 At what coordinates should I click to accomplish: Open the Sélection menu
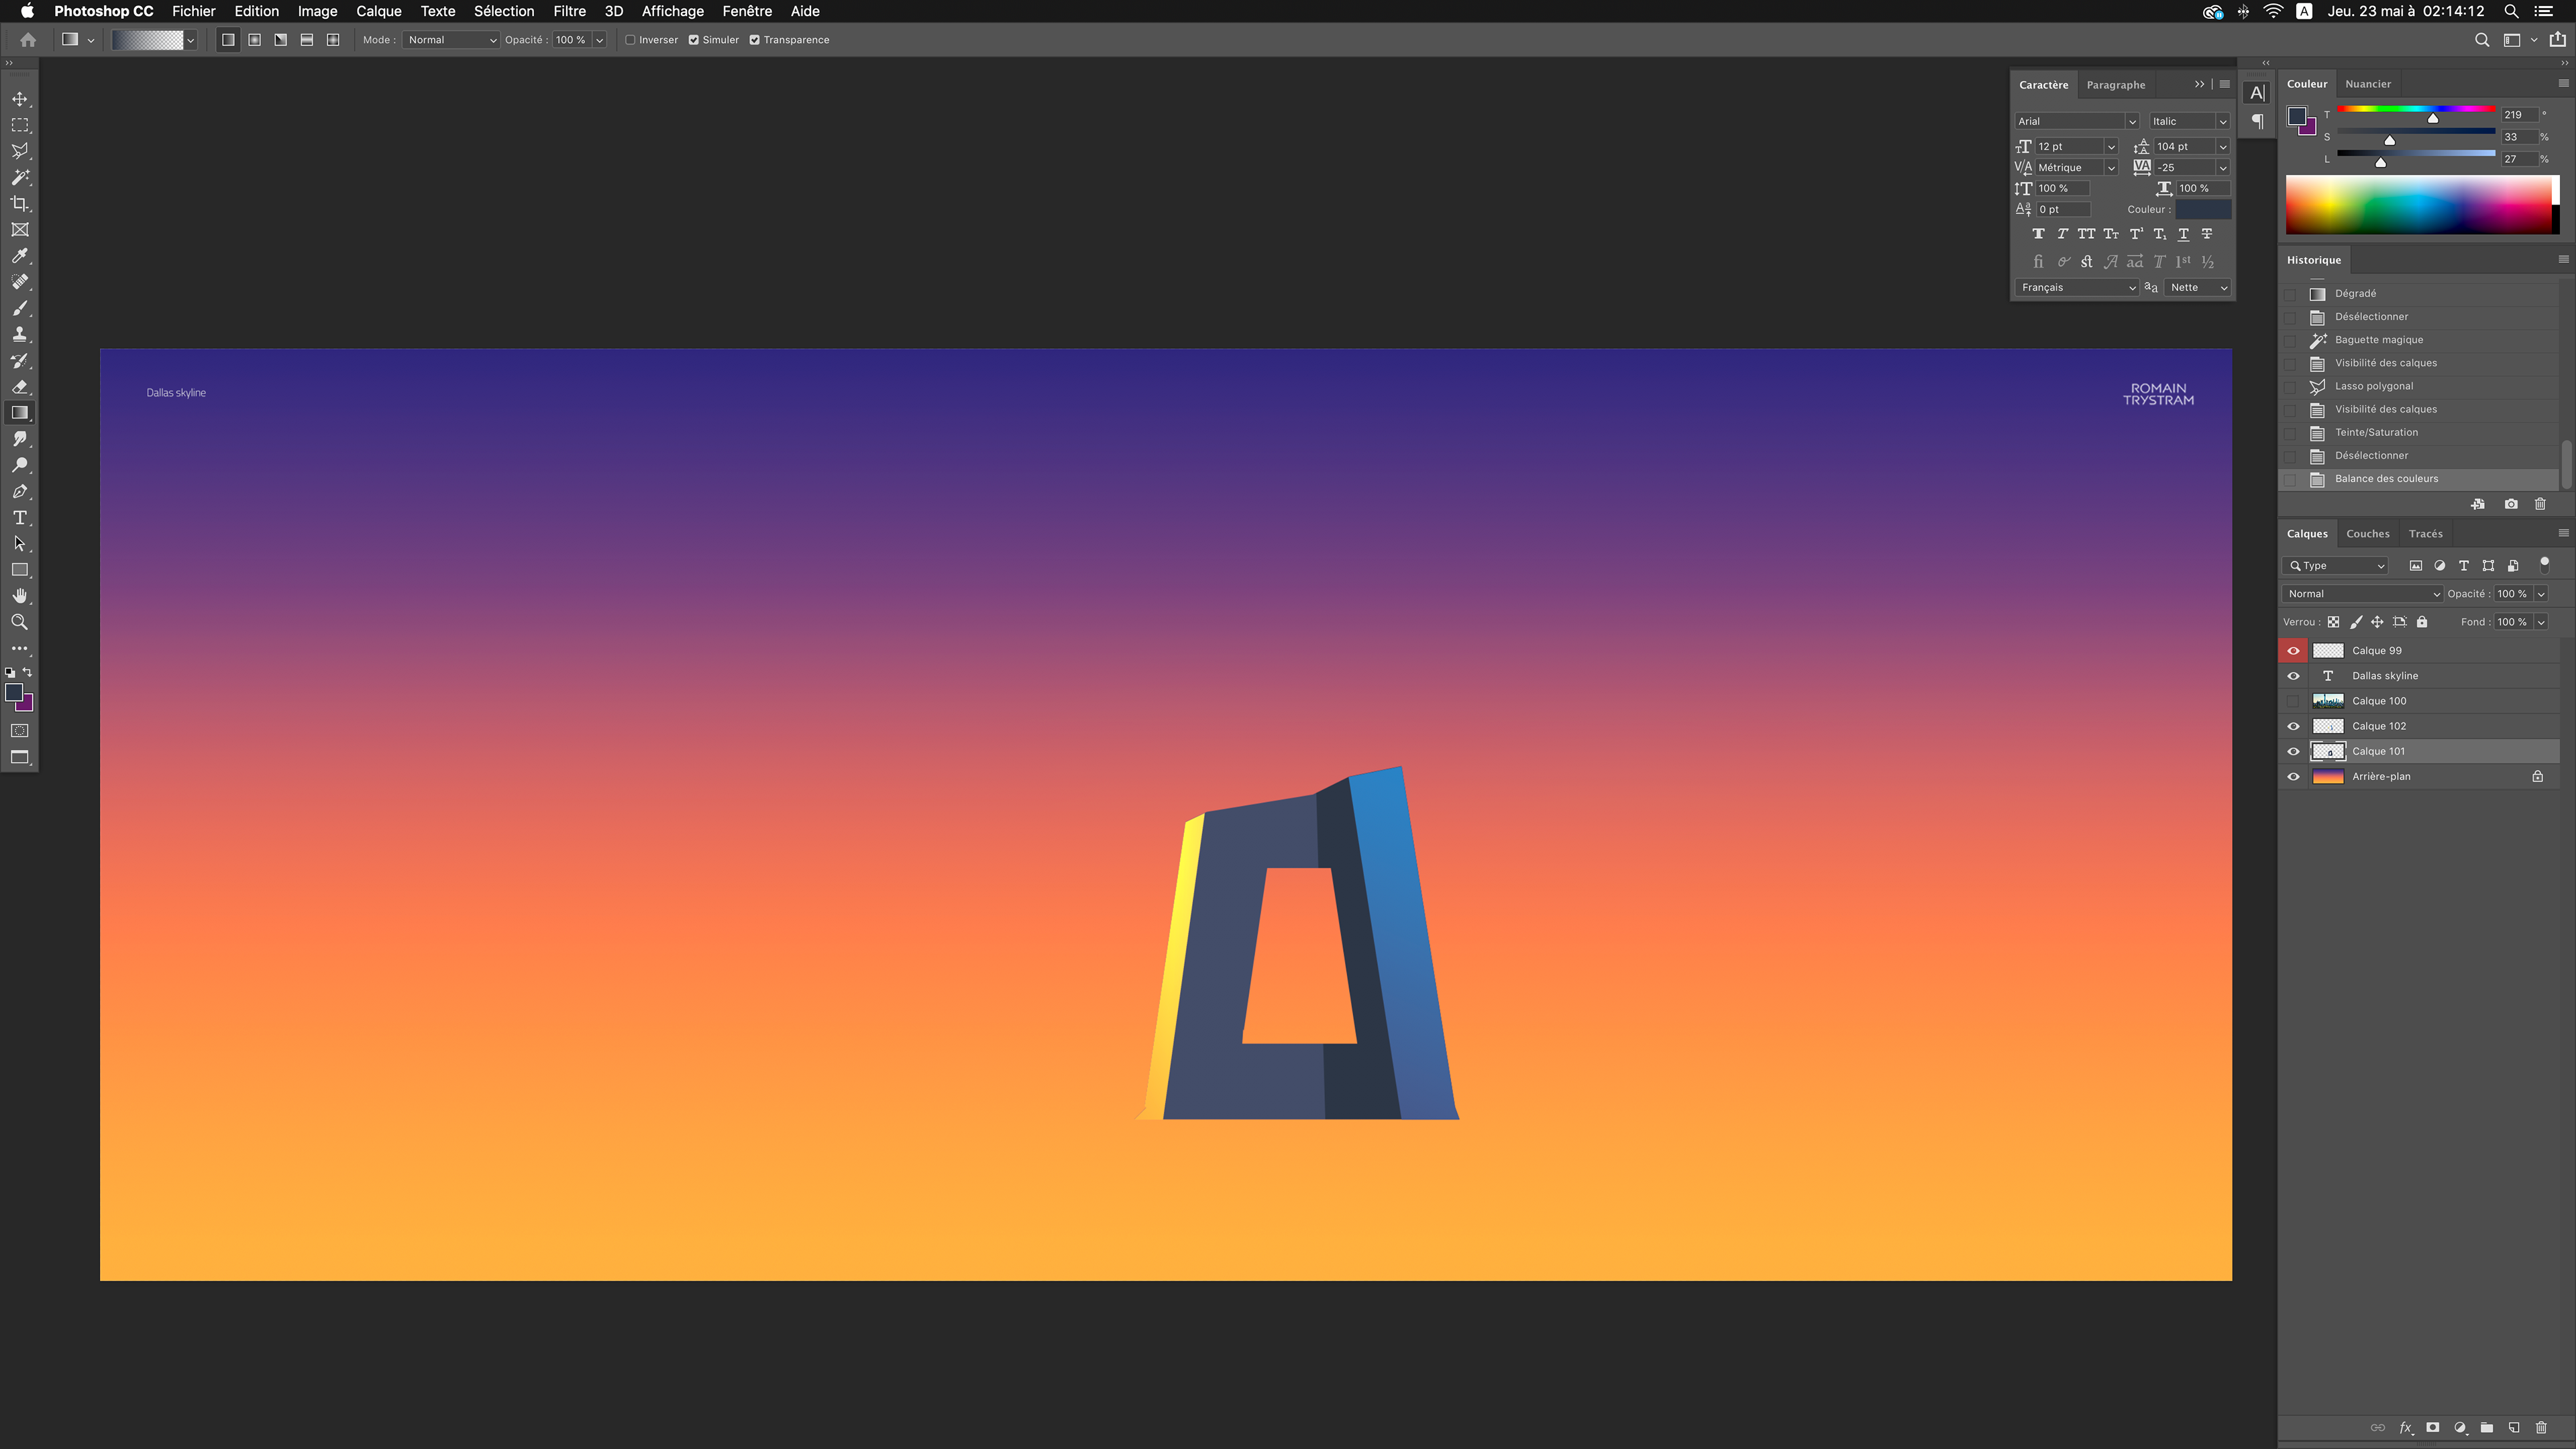[x=503, y=11]
